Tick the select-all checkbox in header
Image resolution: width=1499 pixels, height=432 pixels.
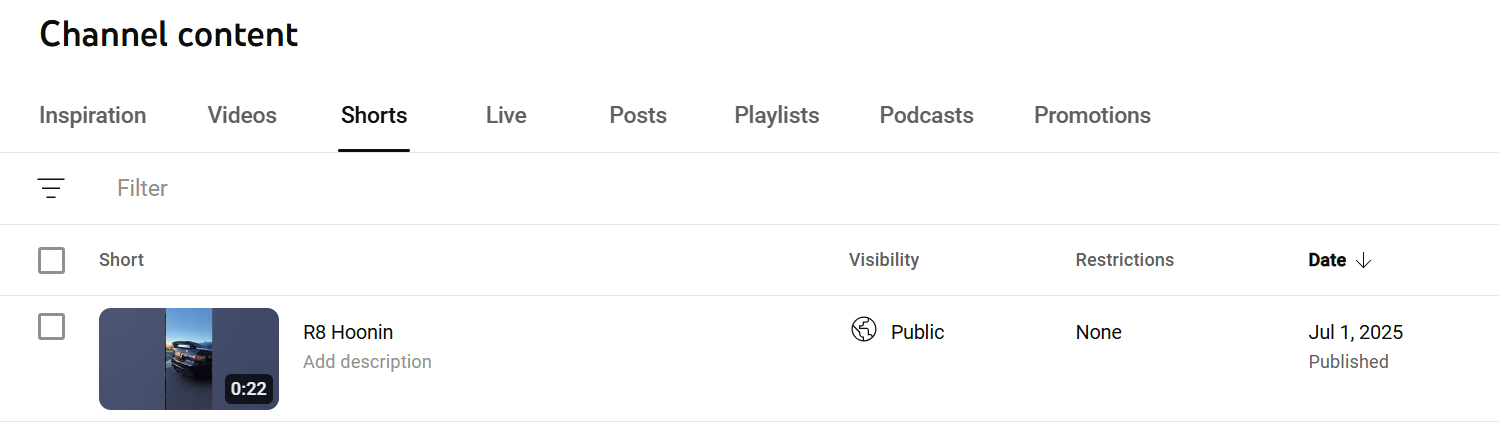coord(51,260)
